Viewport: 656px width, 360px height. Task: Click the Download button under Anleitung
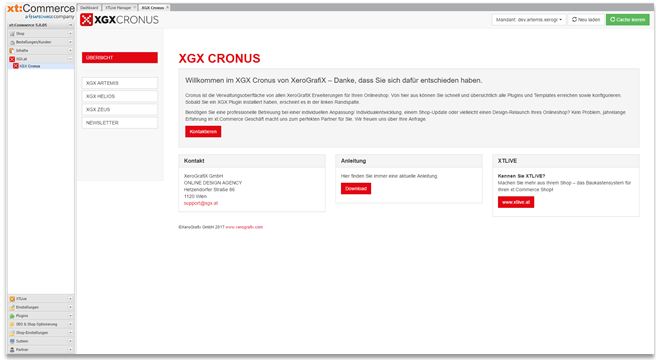(x=356, y=188)
